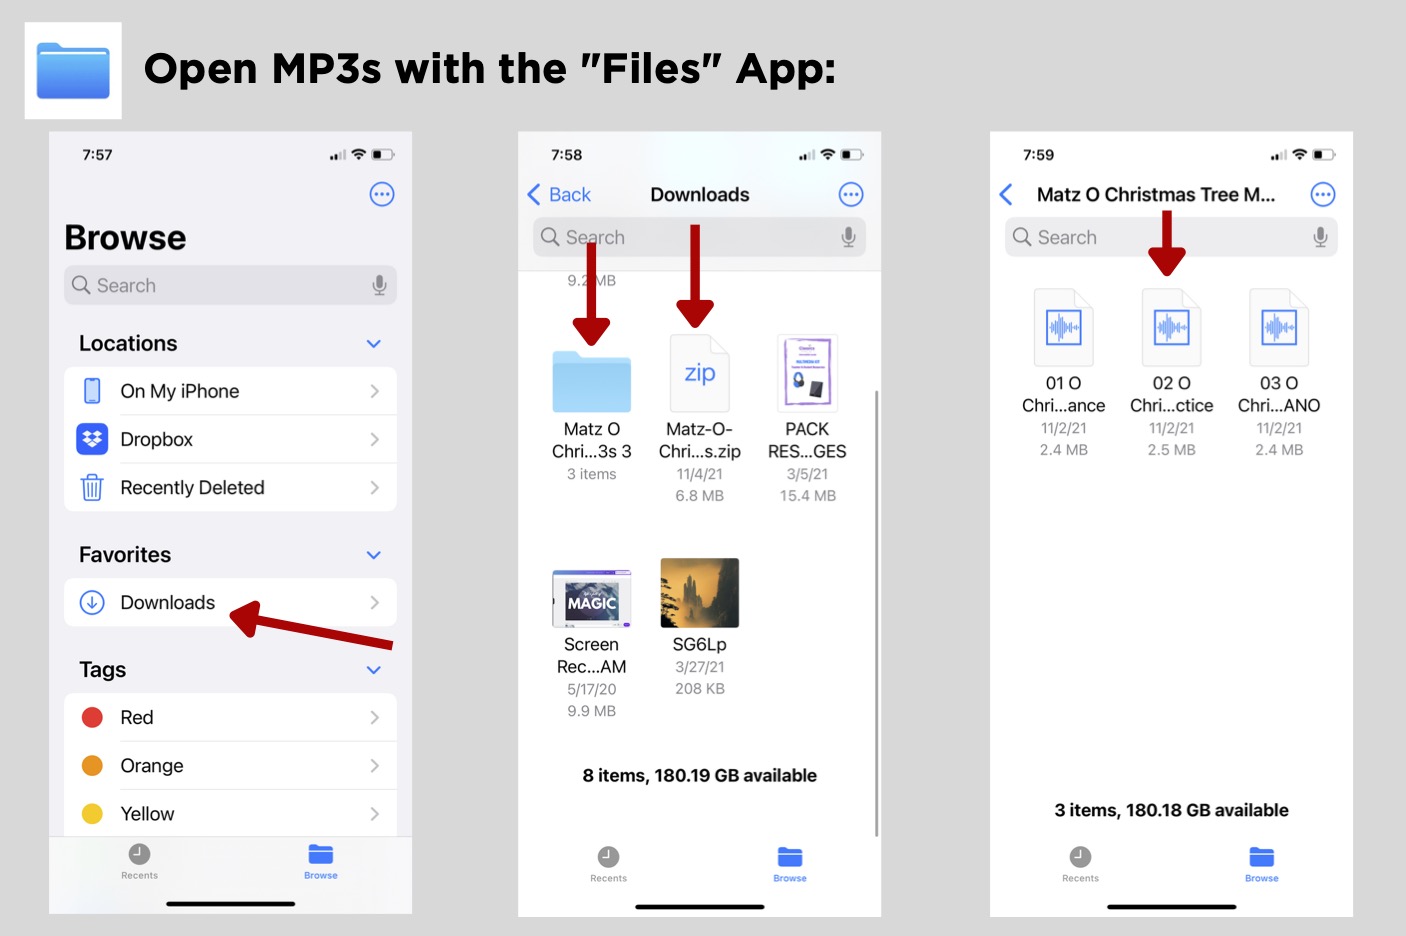
Task: Open the Recently Deleted trash folder
Action: pyautogui.click(x=192, y=487)
